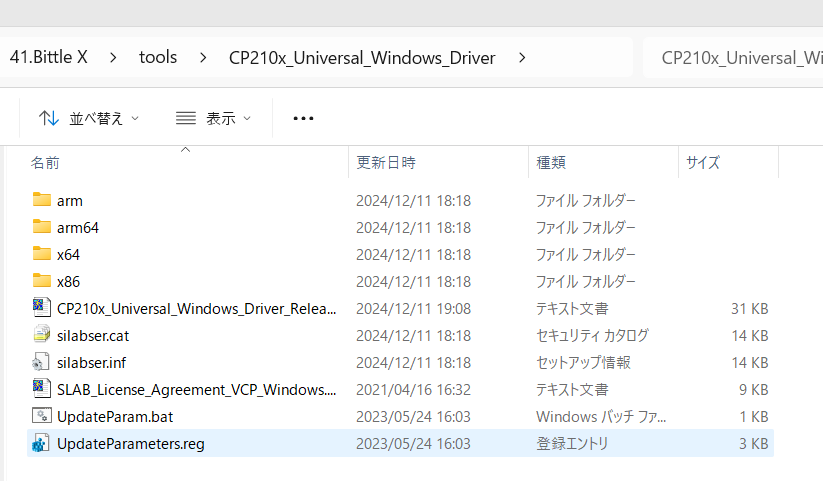The height and width of the screenshot is (481, 823).
Task: Expand chevron after CP210x_Universal_Windows_Driver breadcrumb
Action: [522, 57]
